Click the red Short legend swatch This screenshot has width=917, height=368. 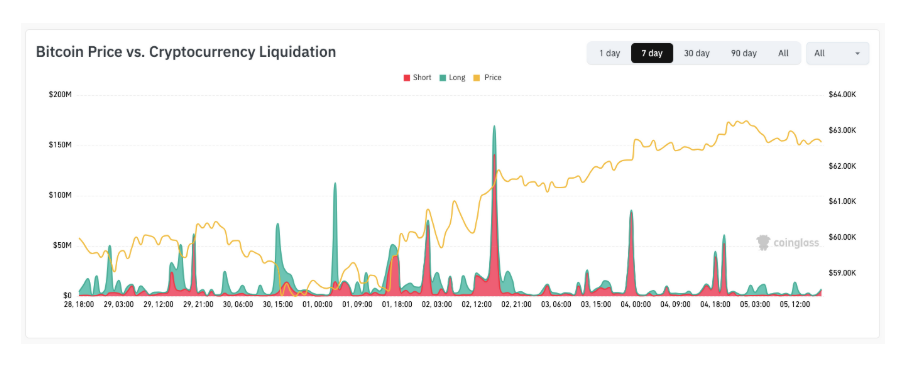click(407, 78)
